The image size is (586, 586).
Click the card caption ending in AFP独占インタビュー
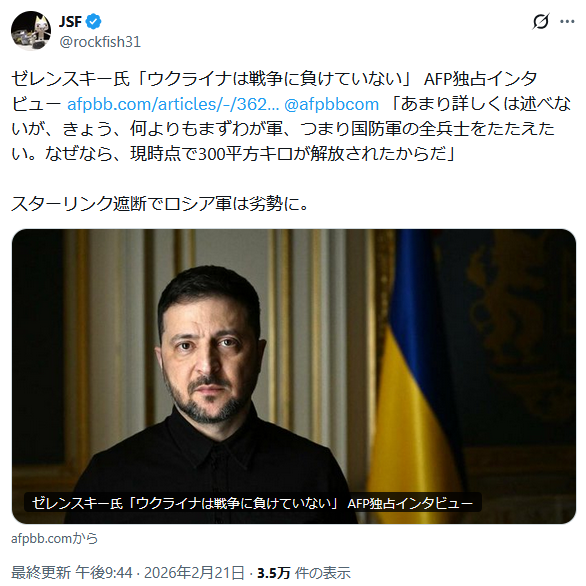[253, 503]
